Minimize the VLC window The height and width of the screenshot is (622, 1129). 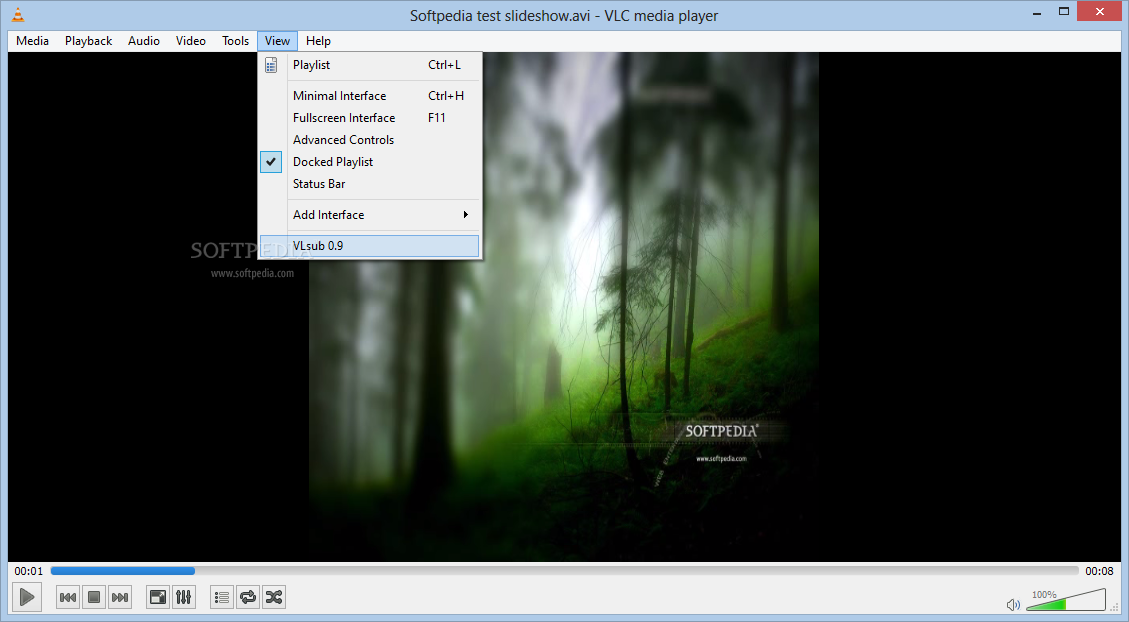1037,13
